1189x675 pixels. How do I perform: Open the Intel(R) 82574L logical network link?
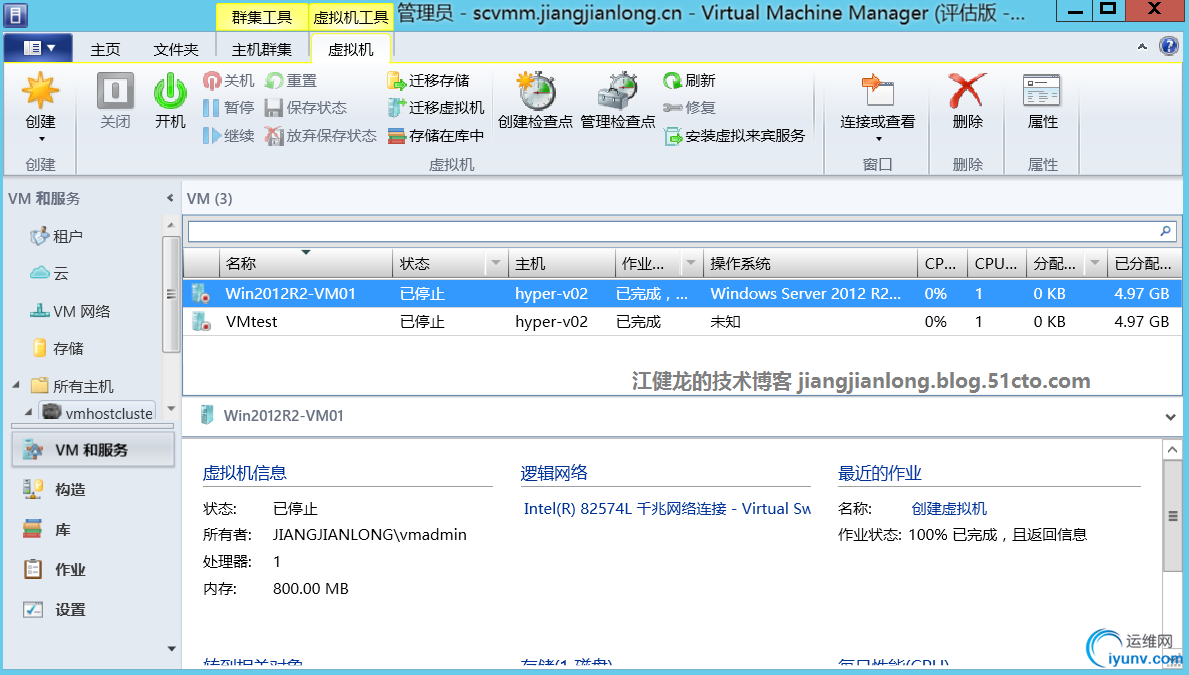[x=667, y=509]
